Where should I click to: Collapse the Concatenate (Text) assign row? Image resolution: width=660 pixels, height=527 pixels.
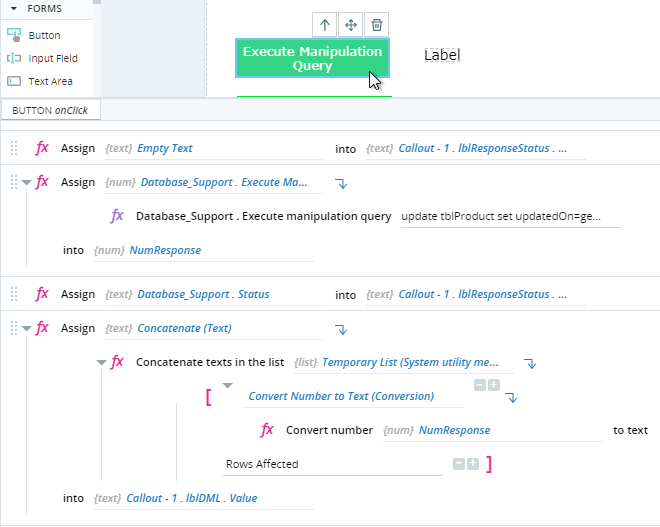tap(27, 329)
